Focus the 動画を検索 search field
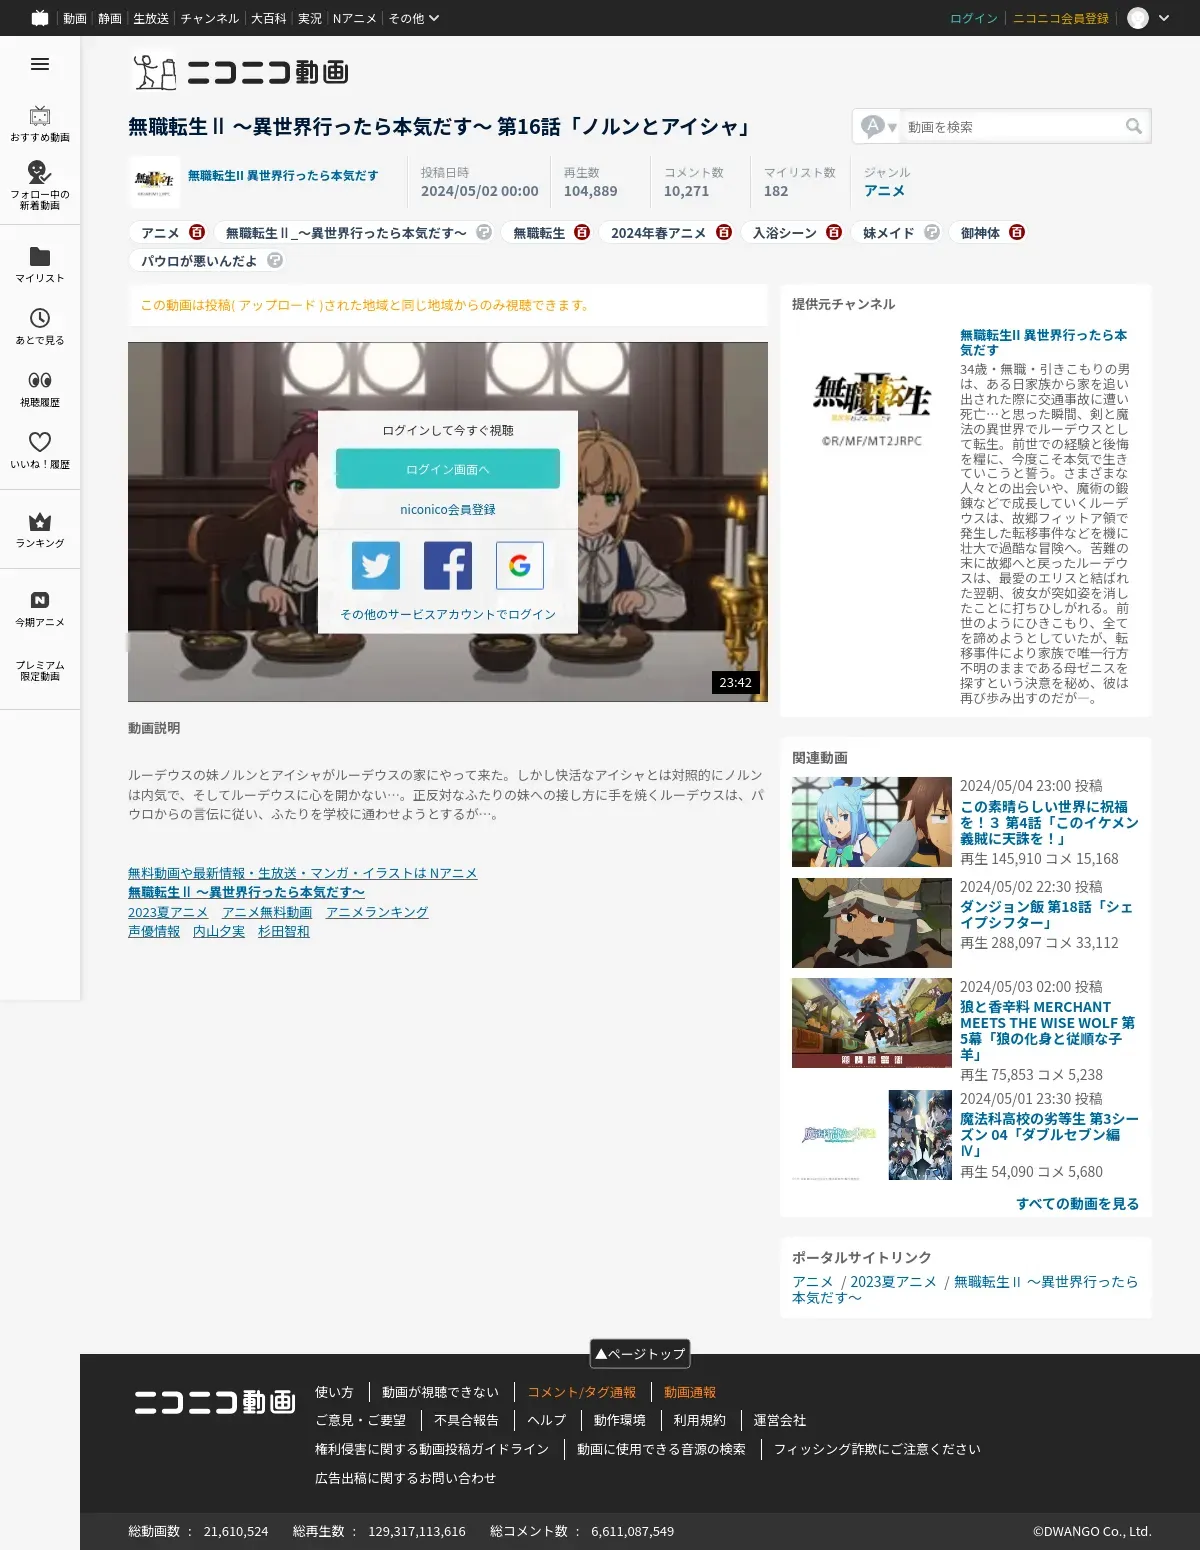 [x=1012, y=126]
